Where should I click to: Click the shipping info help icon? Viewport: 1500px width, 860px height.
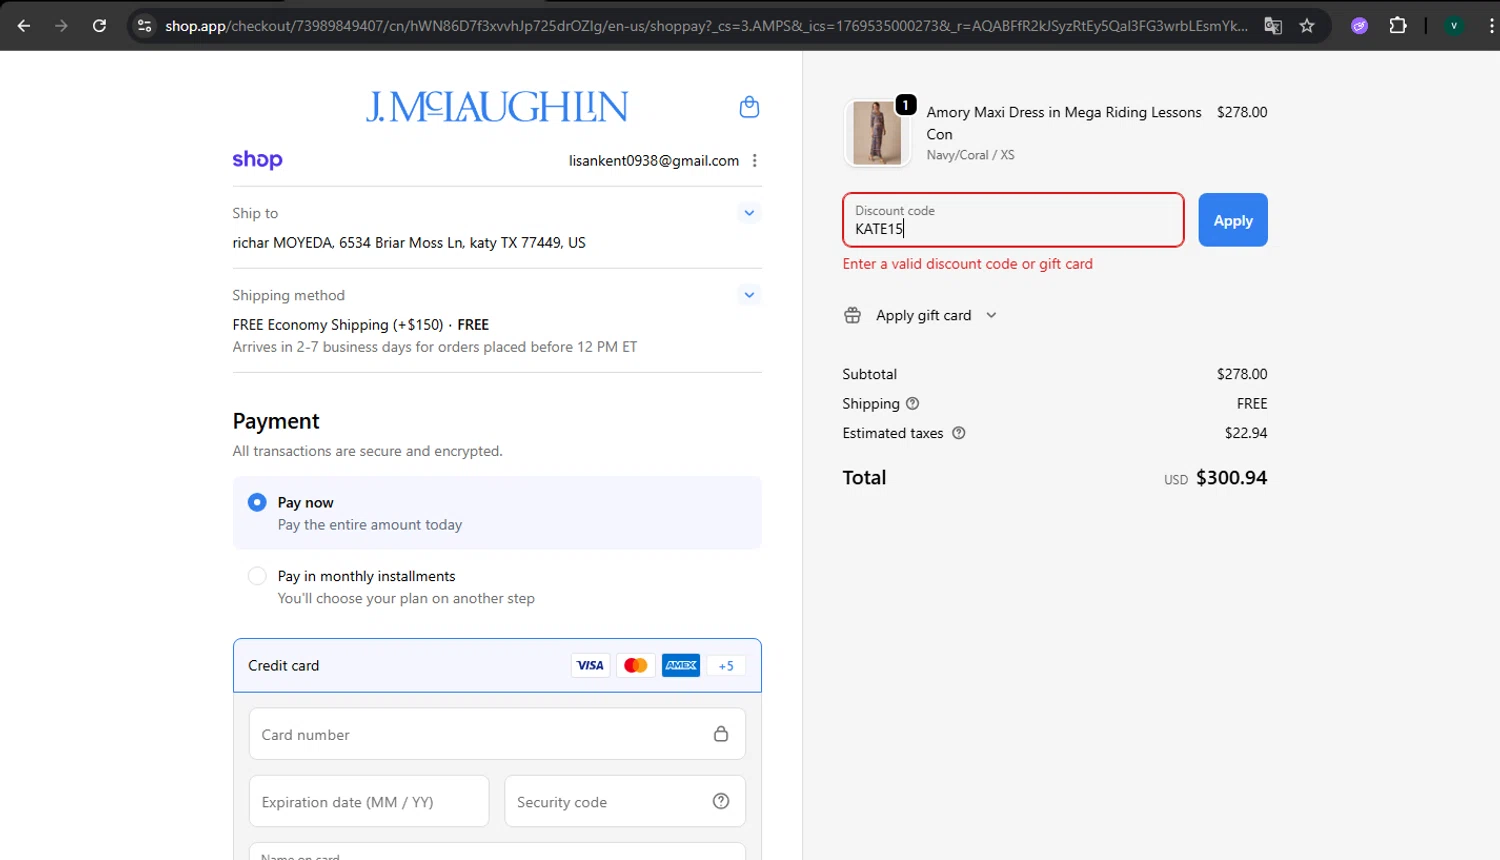912,404
